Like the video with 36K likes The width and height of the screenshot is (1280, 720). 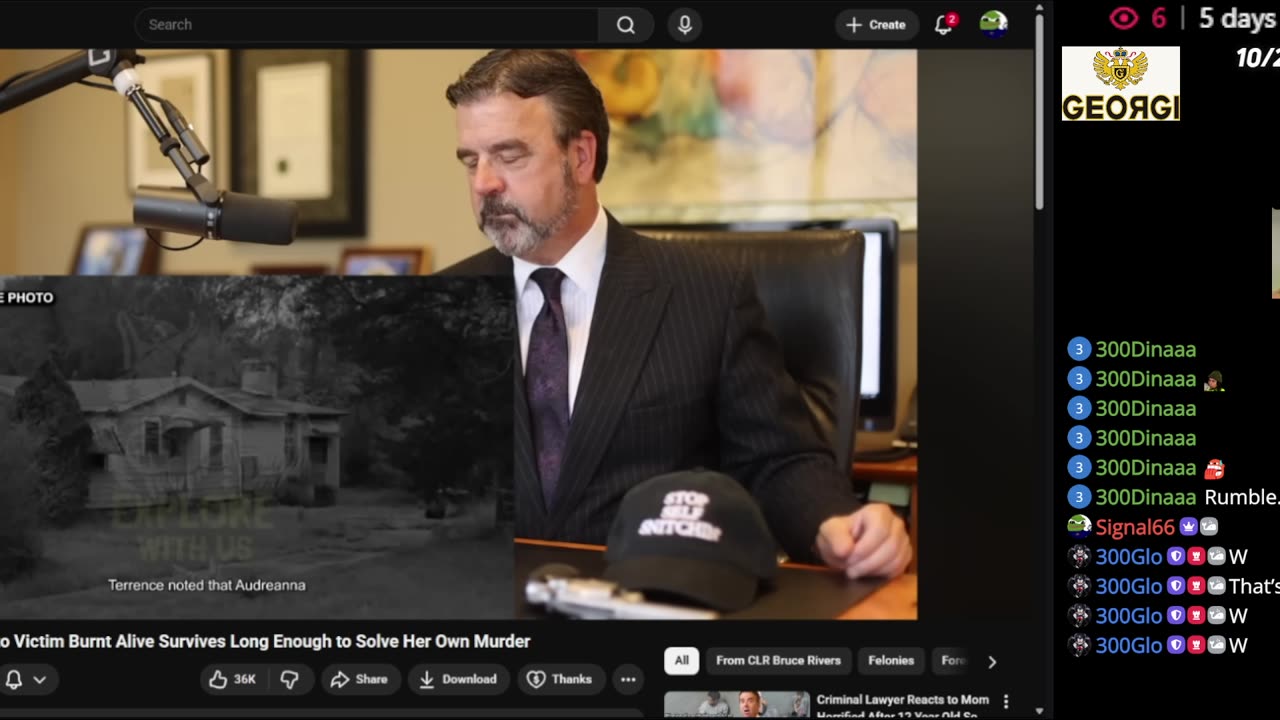pyautogui.click(x=232, y=679)
